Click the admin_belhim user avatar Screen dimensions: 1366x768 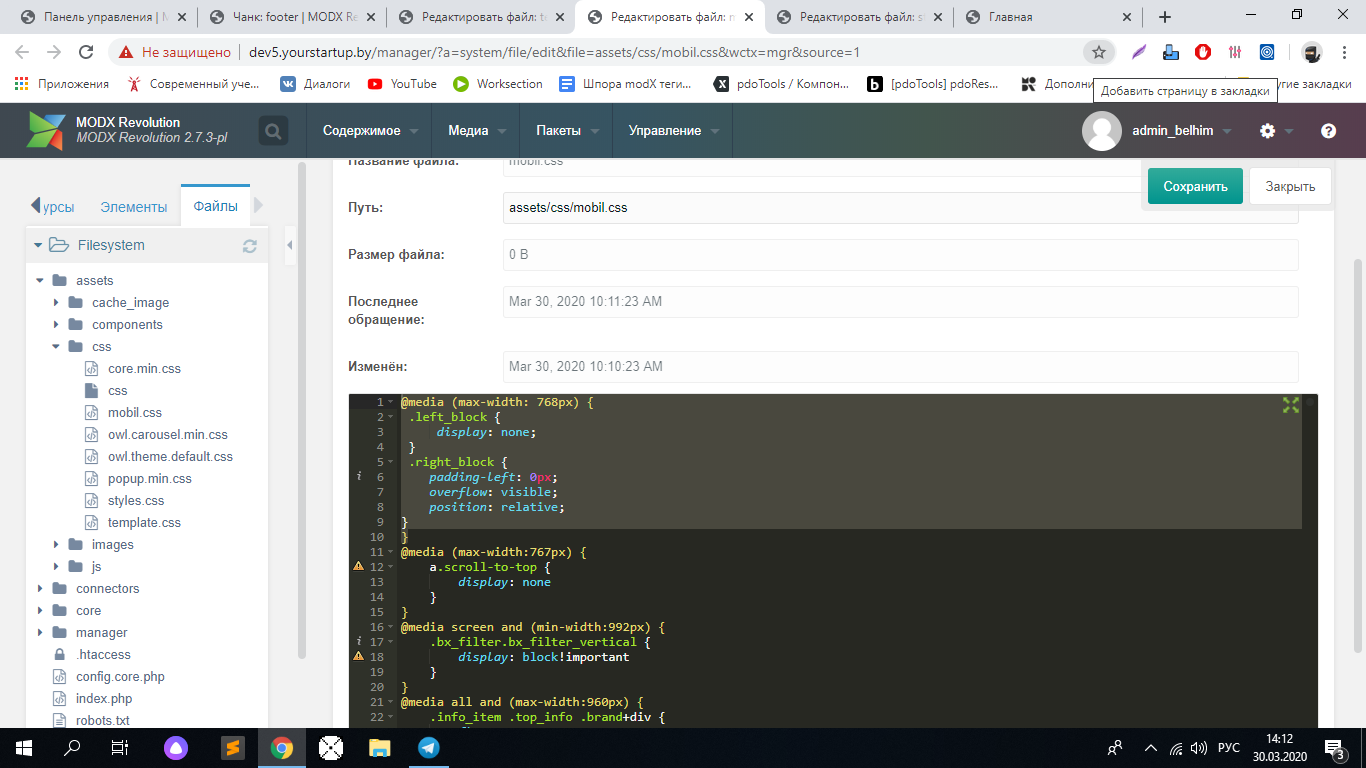click(x=1101, y=131)
